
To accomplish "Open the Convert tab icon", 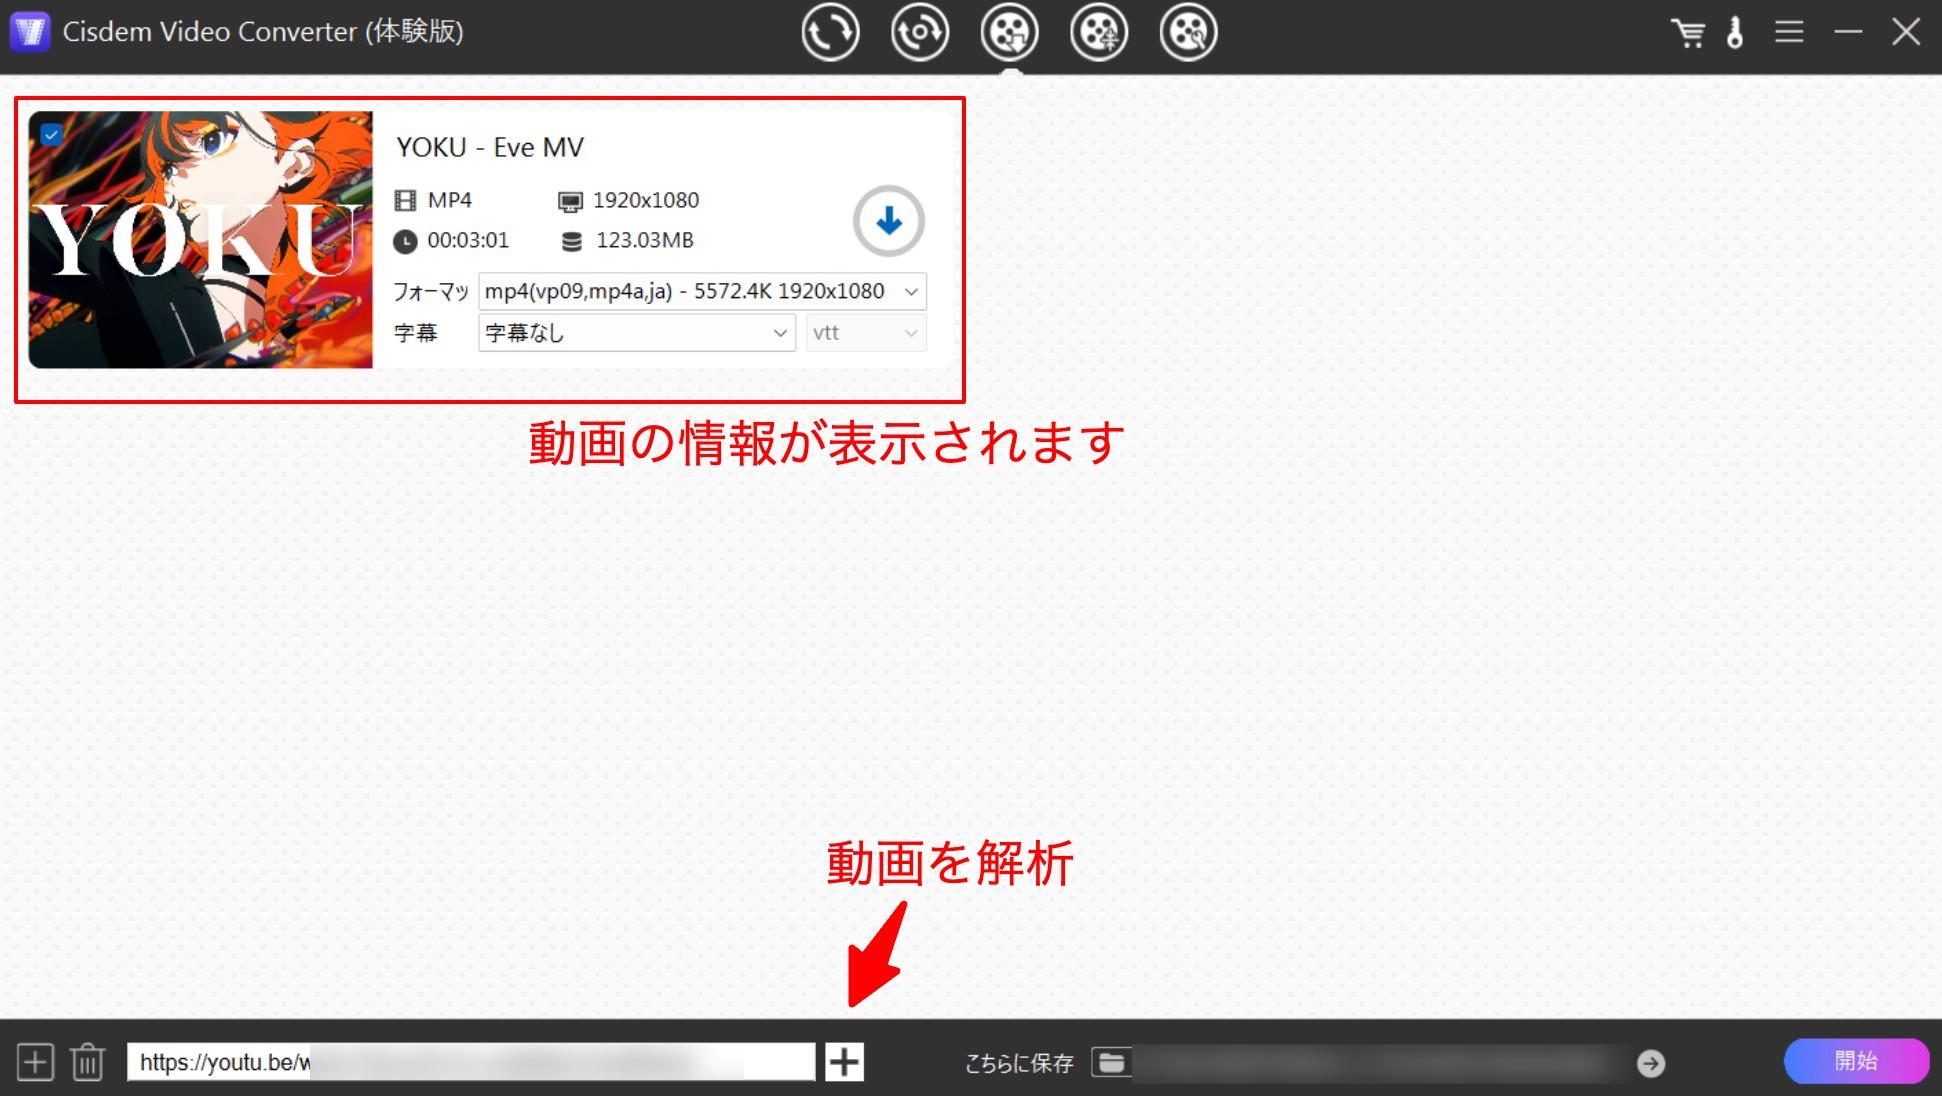I will click(830, 33).
